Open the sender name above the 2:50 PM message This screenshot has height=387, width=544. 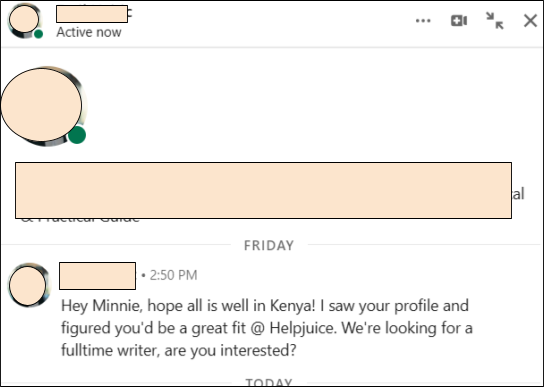[x=97, y=276]
